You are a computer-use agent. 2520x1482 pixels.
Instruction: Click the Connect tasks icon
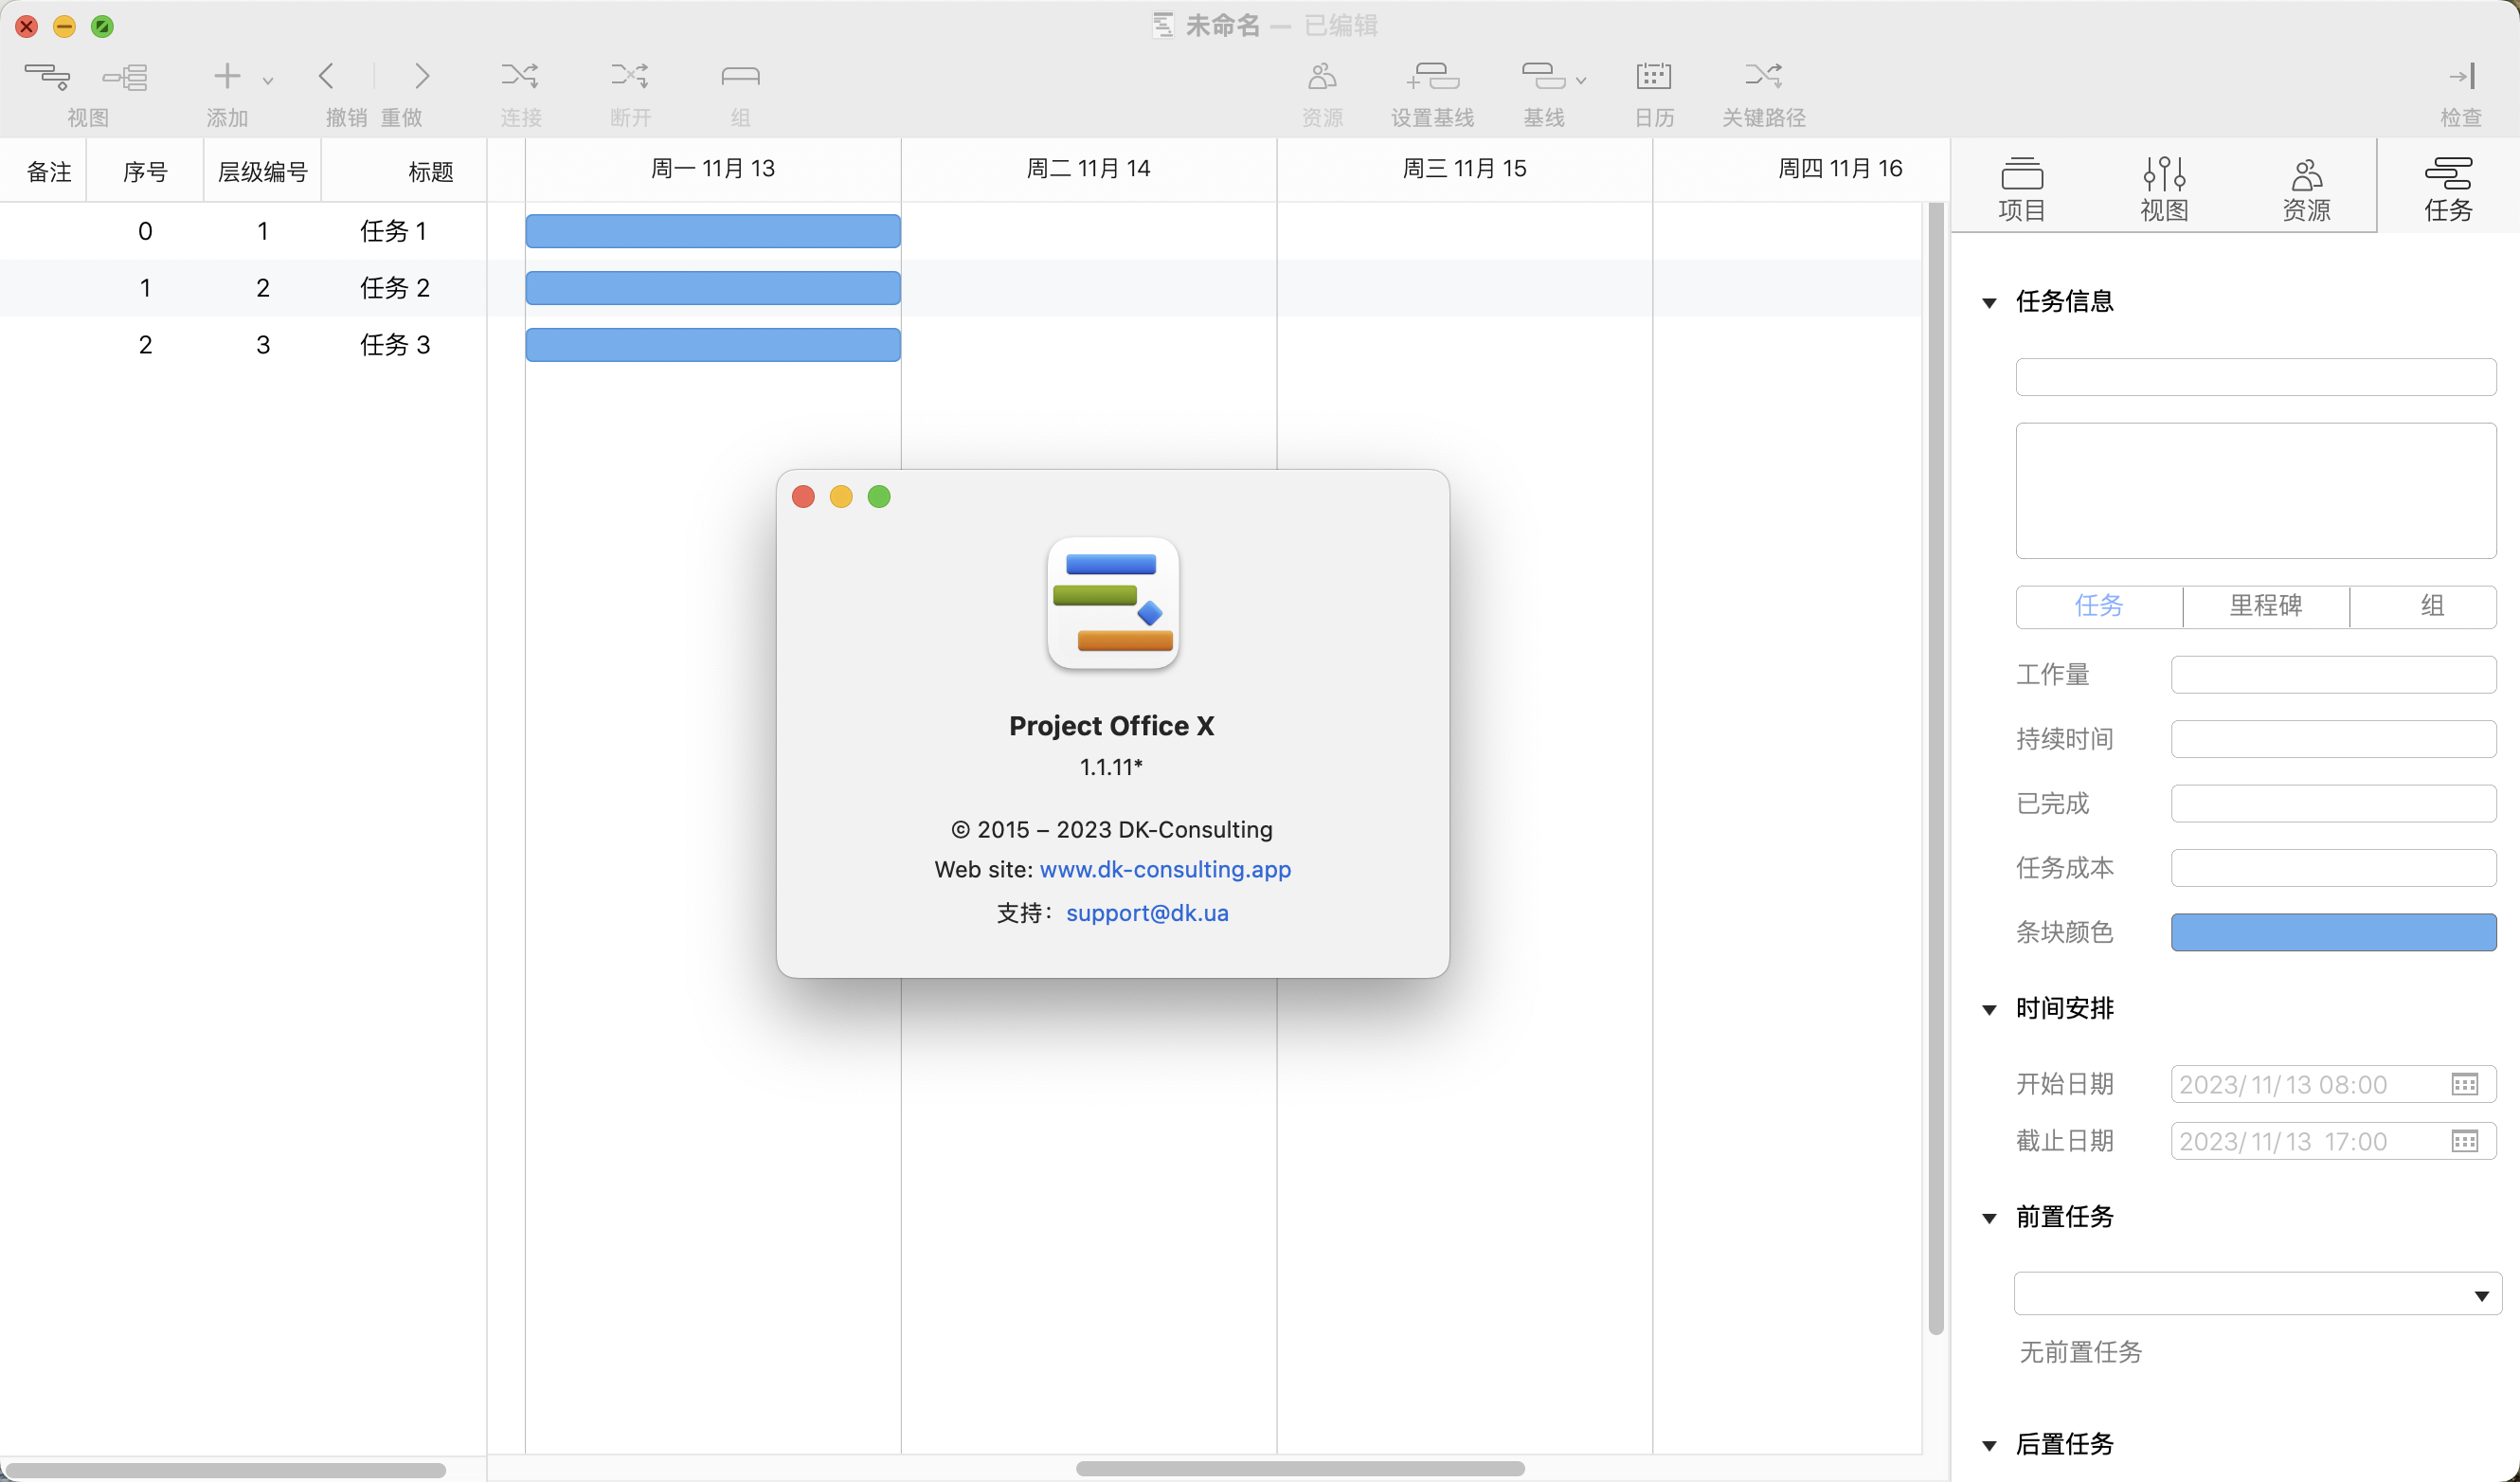tap(520, 76)
